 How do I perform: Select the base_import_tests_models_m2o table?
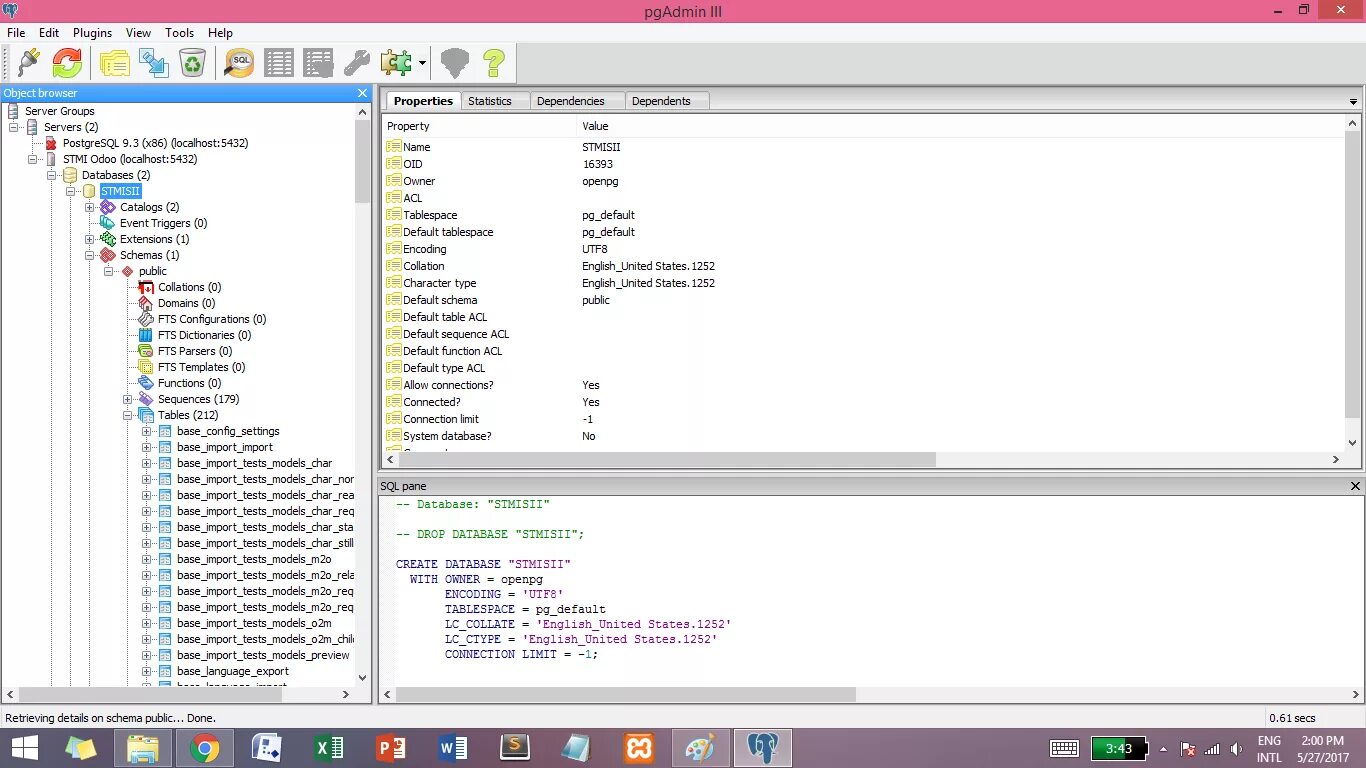point(254,559)
